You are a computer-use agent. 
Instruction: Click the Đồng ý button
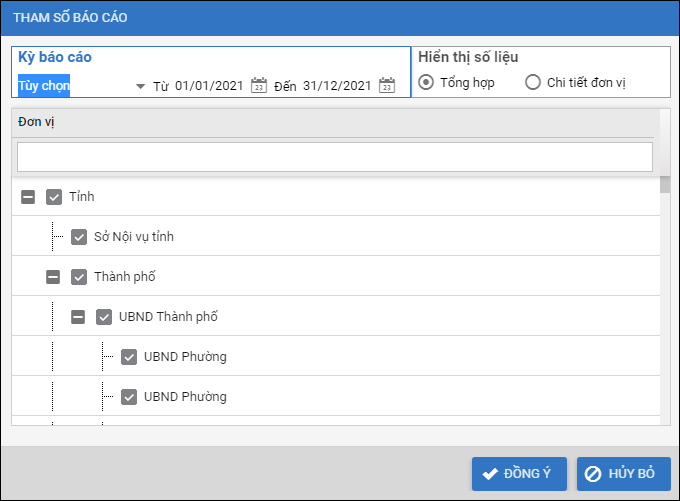point(520,474)
